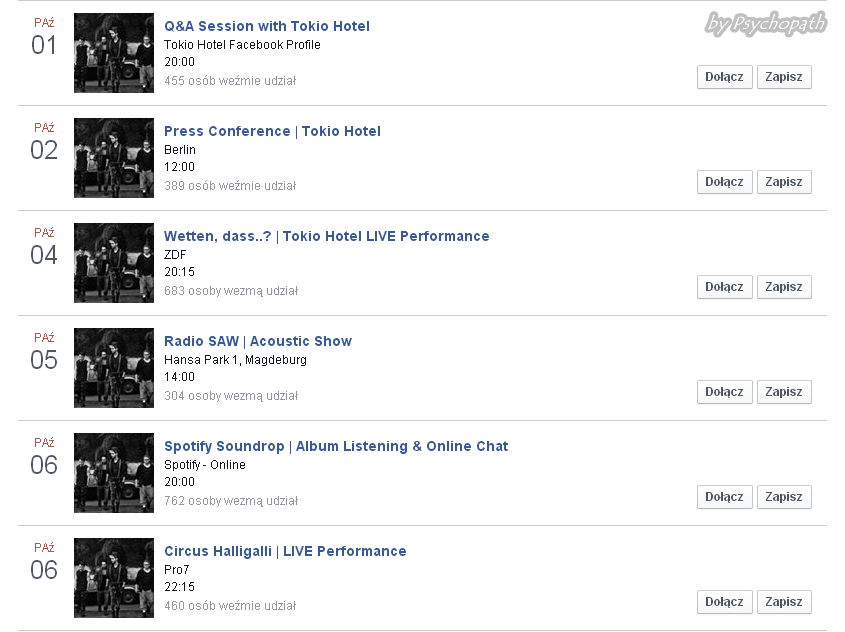Click the Q&A Session event thumbnail photo

coord(114,53)
